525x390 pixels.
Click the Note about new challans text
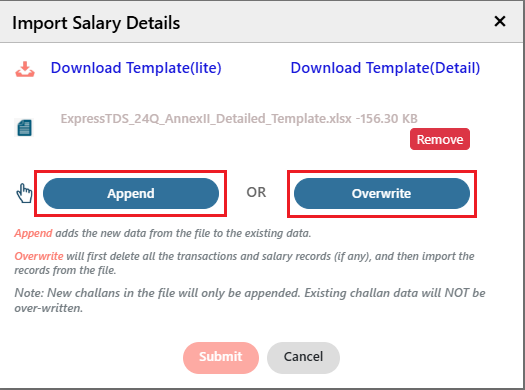click(250, 300)
